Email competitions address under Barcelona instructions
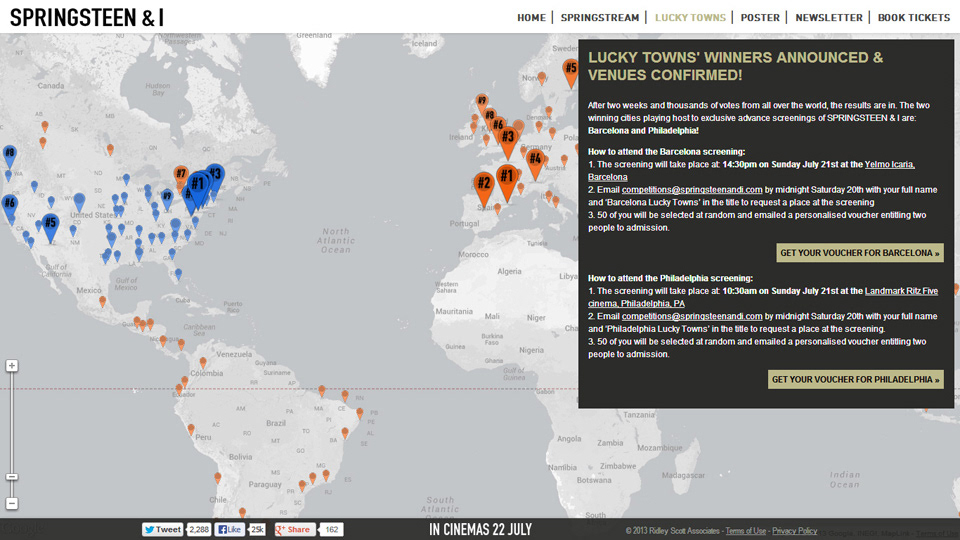960x540 pixels. tap(692, 190)
